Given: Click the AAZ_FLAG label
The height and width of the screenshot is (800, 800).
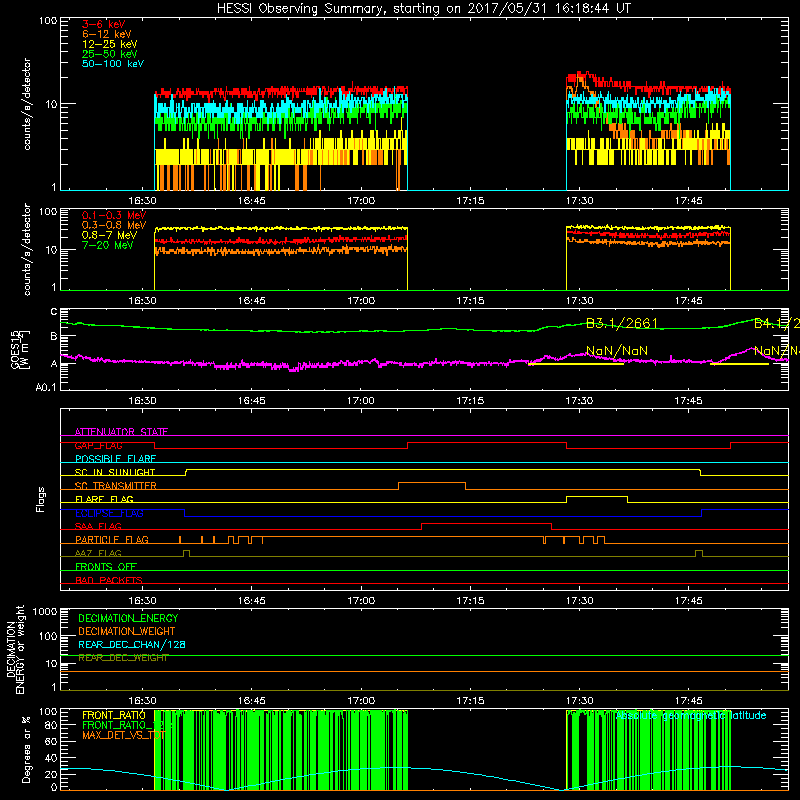Looking at the screenshot, I should [98, 554].
